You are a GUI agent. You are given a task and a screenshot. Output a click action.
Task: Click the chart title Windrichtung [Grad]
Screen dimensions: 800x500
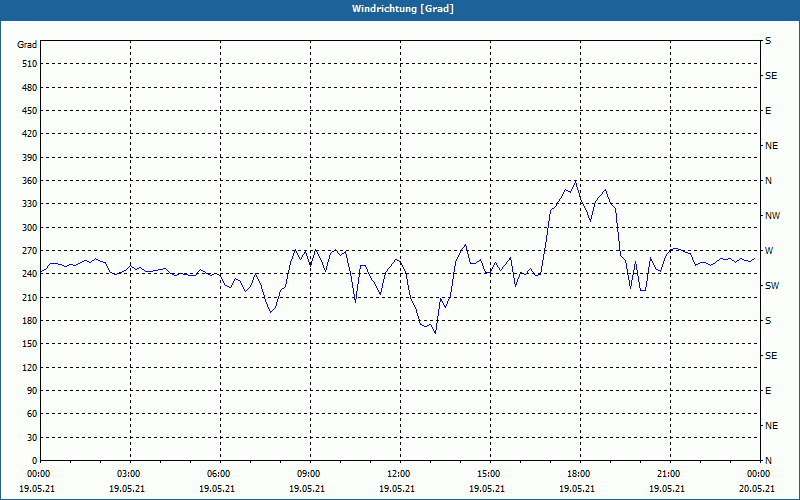point(403,9)
